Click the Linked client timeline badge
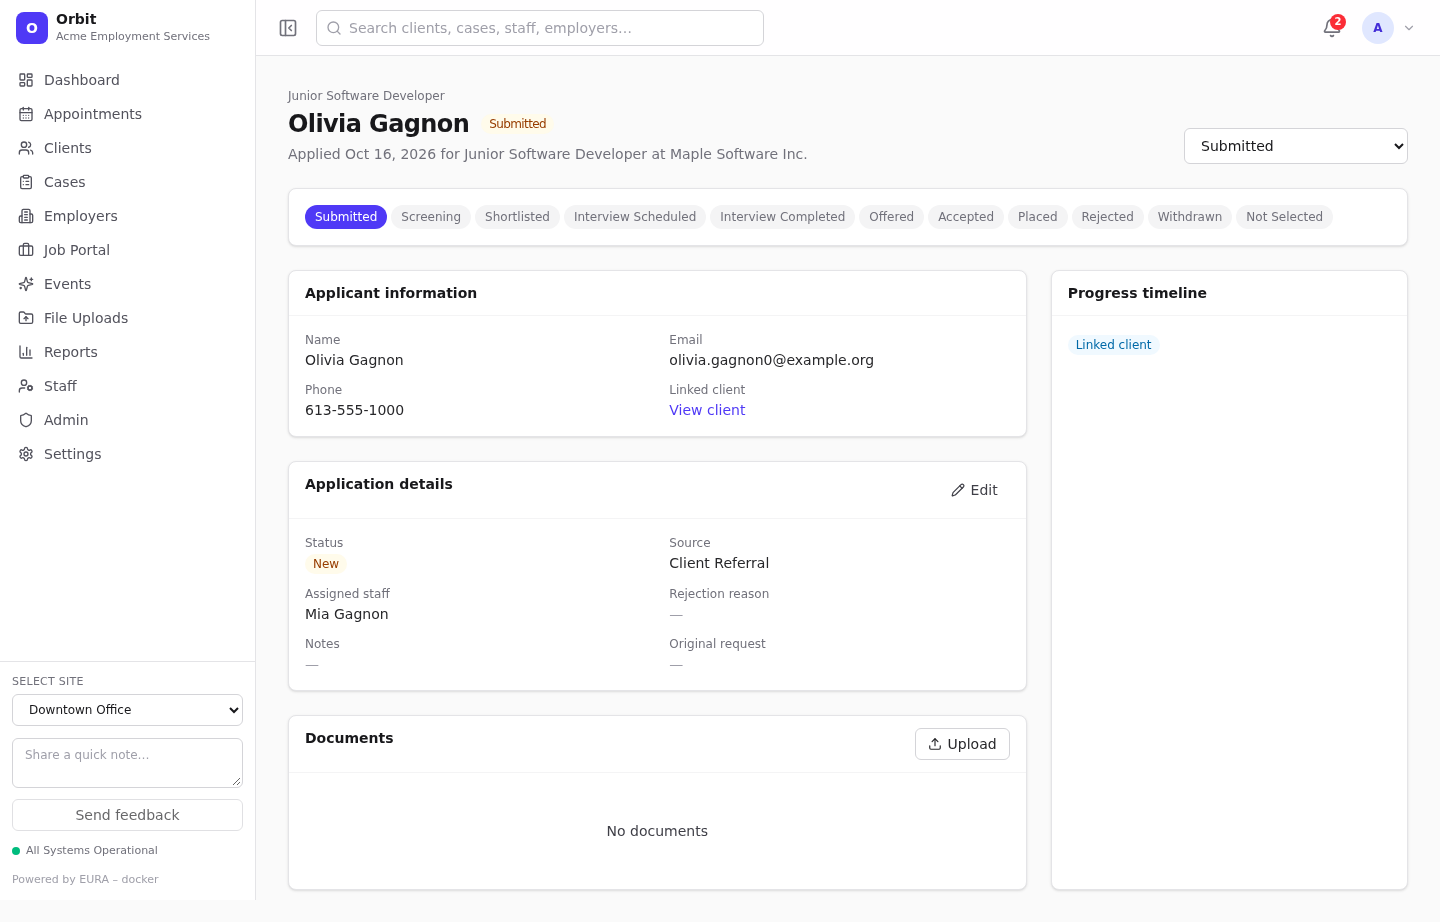Image resolution: width=1440 pixels, height=922 pixels. tap(1113, 345)
